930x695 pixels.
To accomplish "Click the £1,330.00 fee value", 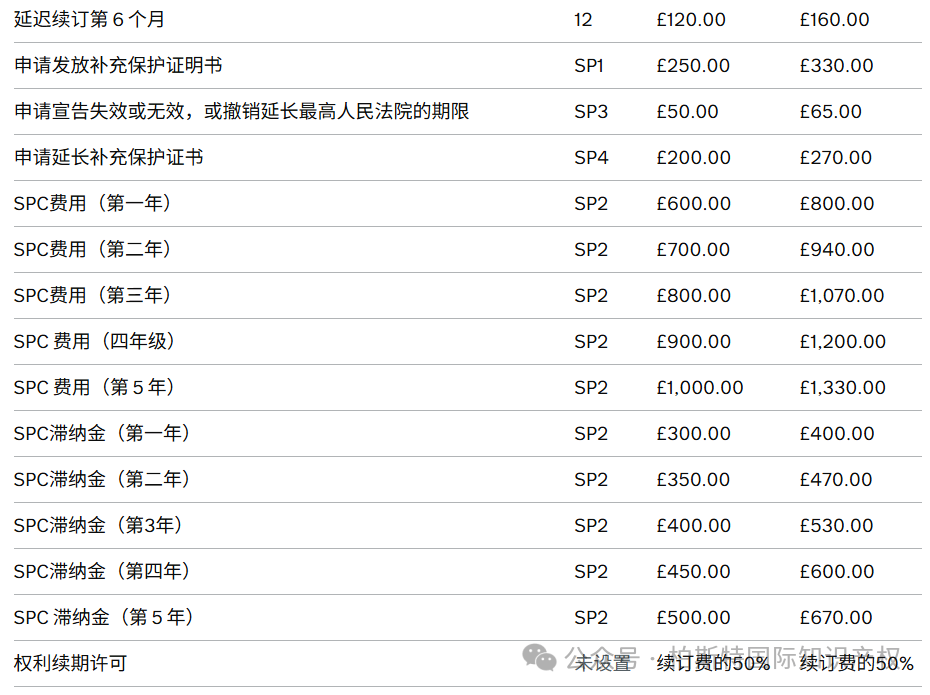I will (842, 388).
